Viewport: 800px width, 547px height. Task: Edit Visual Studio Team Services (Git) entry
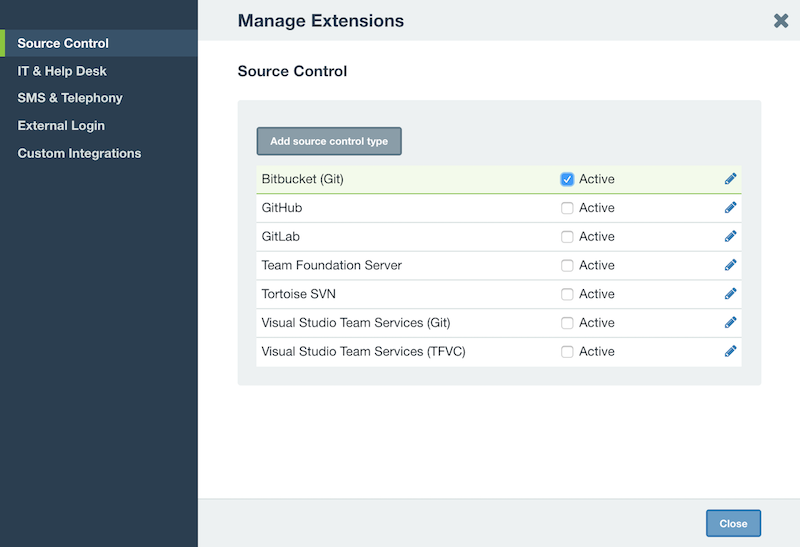click(x=730, y=322)
